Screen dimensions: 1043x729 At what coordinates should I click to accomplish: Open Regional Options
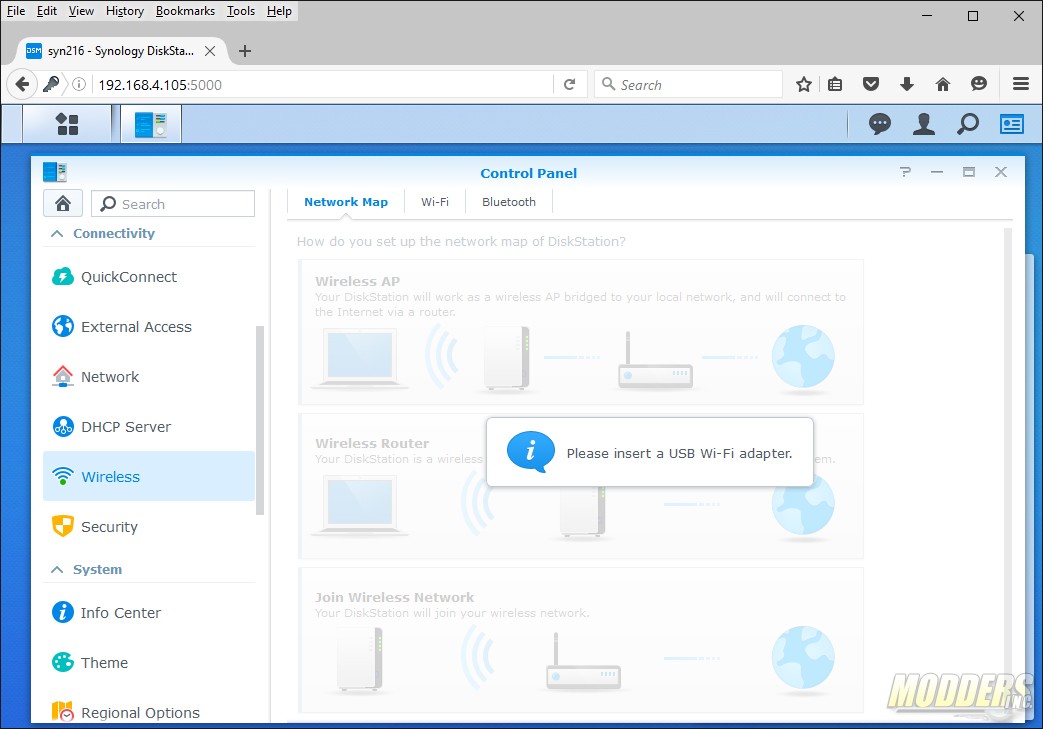(x=149, y=712)
